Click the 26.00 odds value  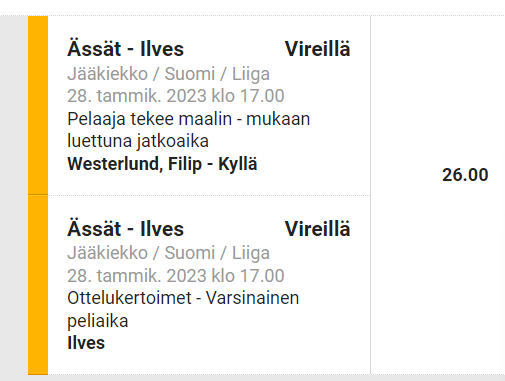click(465, 175)
